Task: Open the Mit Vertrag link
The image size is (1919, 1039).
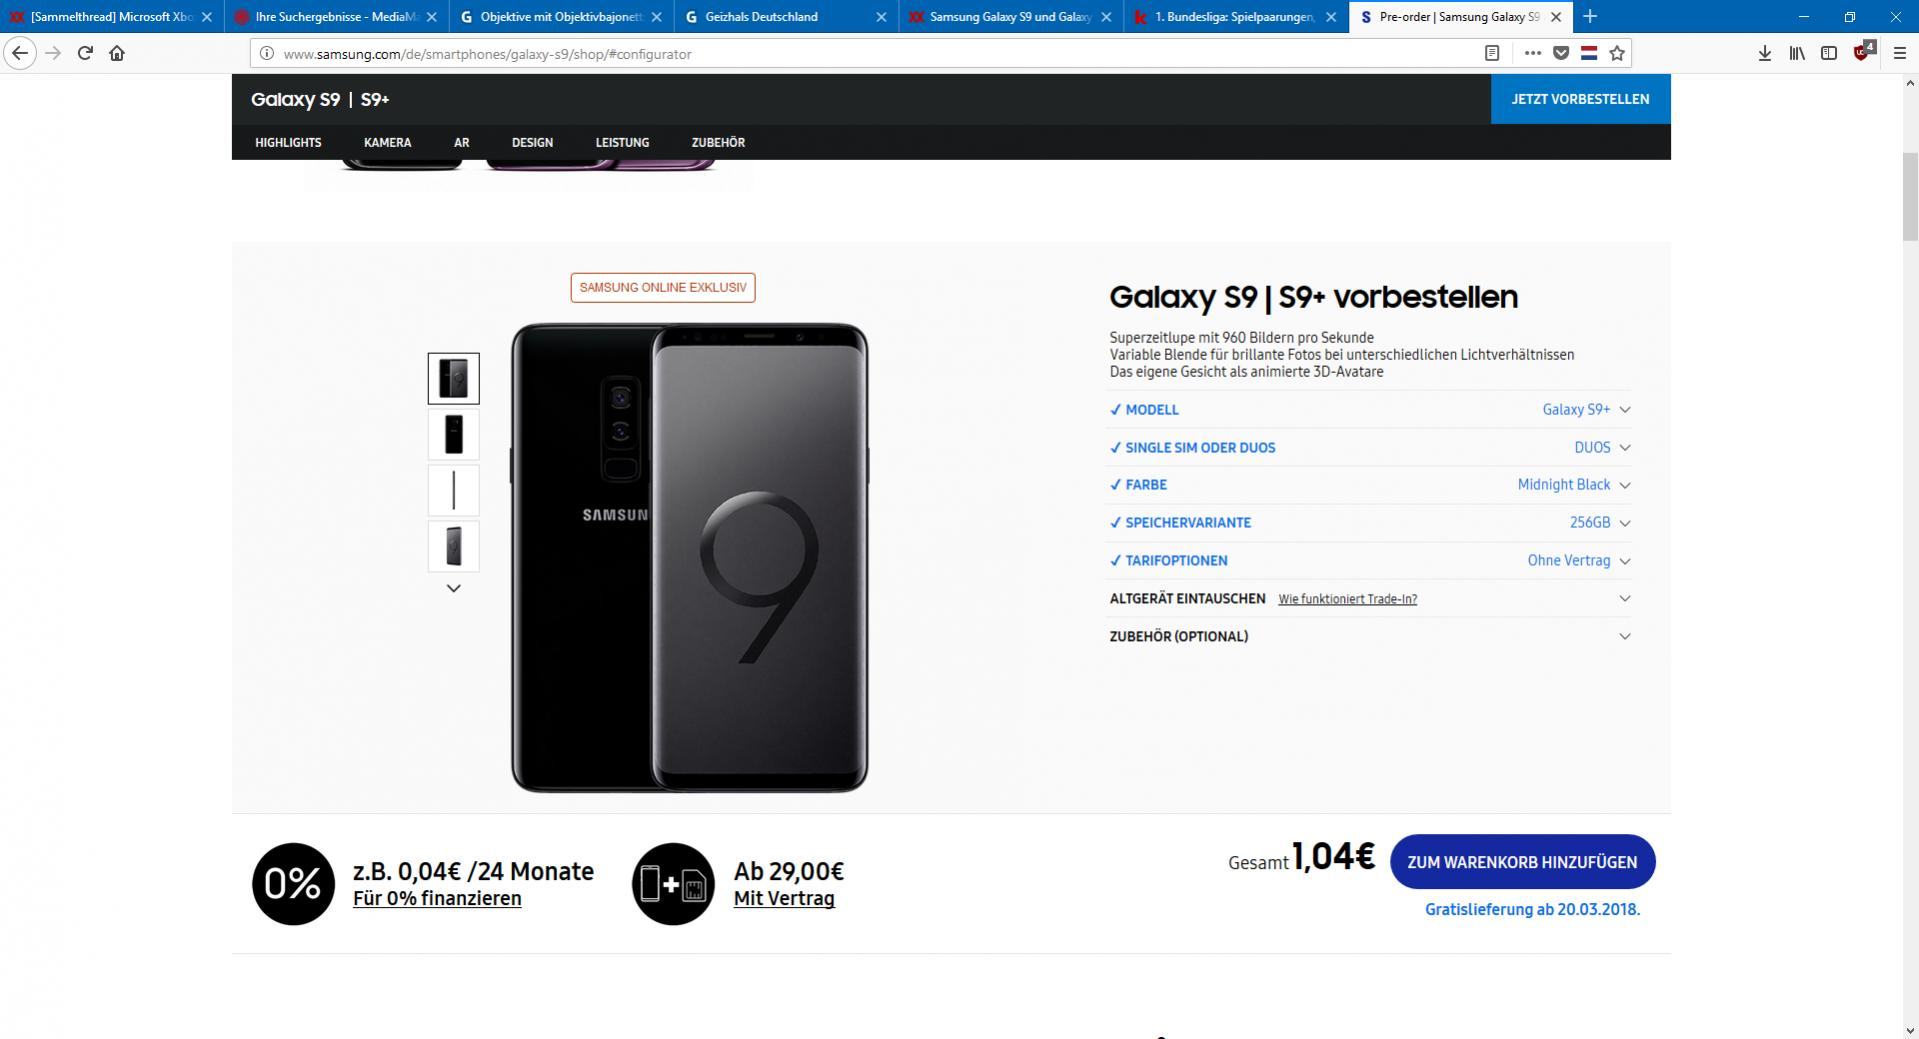Action: 784,898
